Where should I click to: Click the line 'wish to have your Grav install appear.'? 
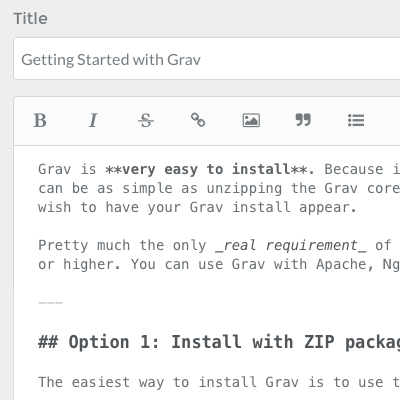197,207
